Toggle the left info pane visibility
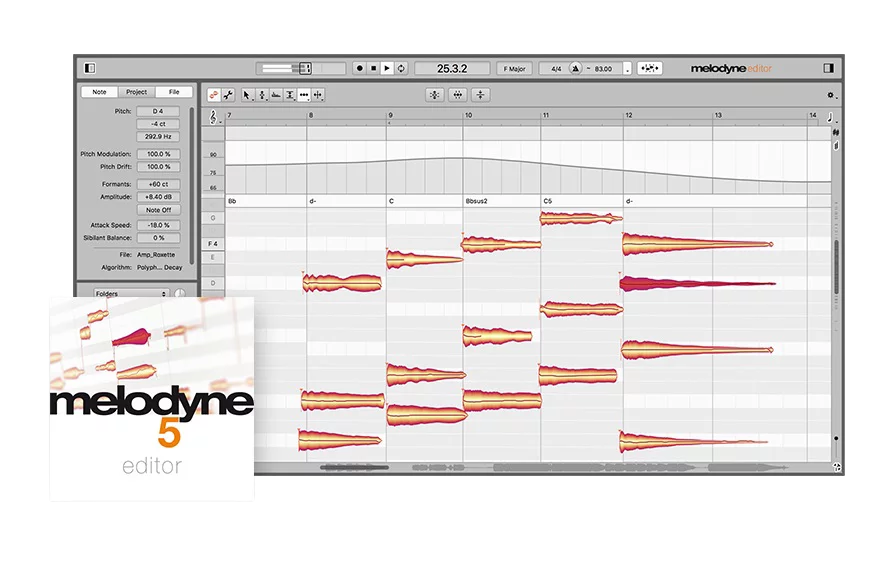The width and height of the screenshot is (888, 562). [90, 68]
